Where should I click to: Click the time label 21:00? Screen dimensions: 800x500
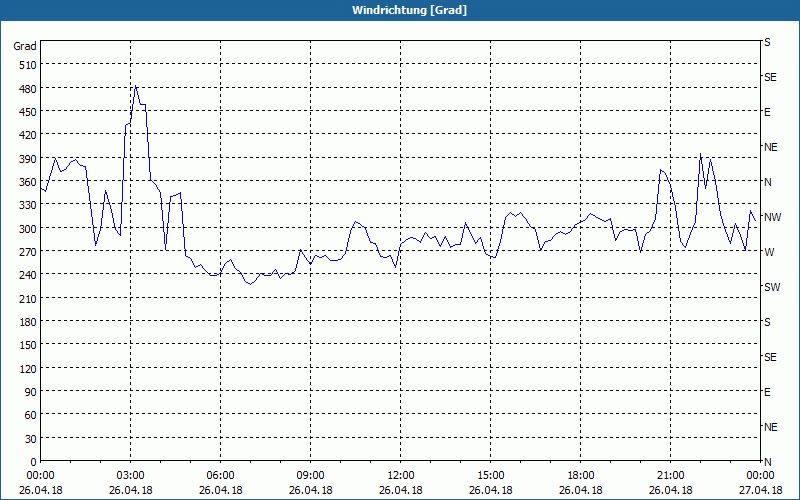(670, 476)
